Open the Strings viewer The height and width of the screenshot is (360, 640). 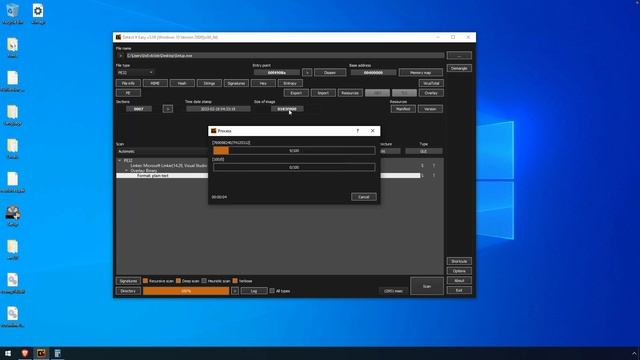pyautogui.click(x=209, y=83)
